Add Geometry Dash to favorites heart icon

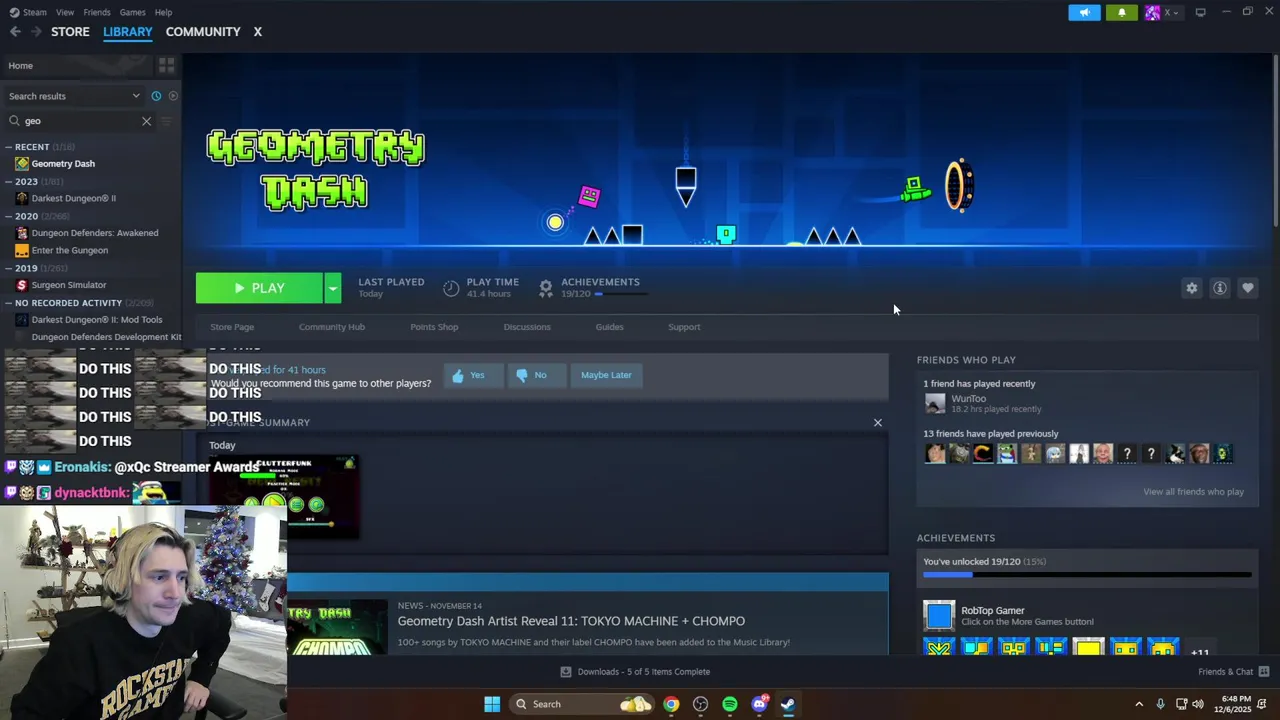[x=1248, y=288]
